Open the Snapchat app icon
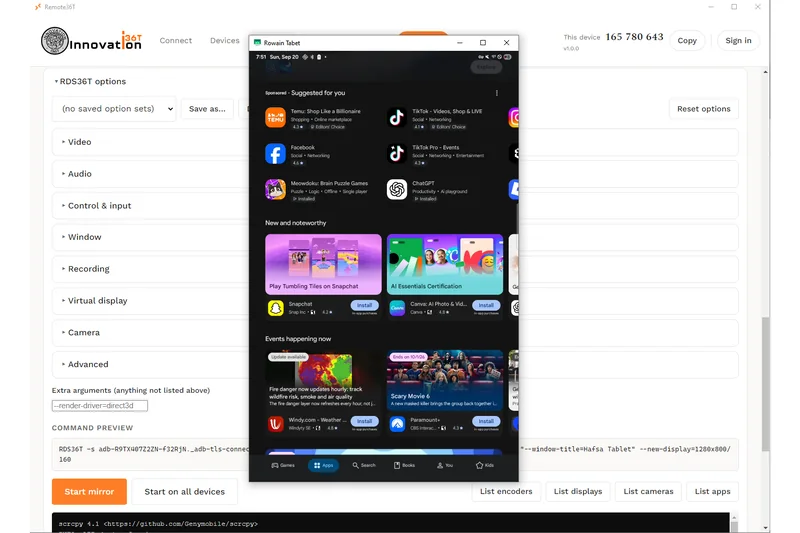Viewport: 800px width, 533px height. [276, 308]
